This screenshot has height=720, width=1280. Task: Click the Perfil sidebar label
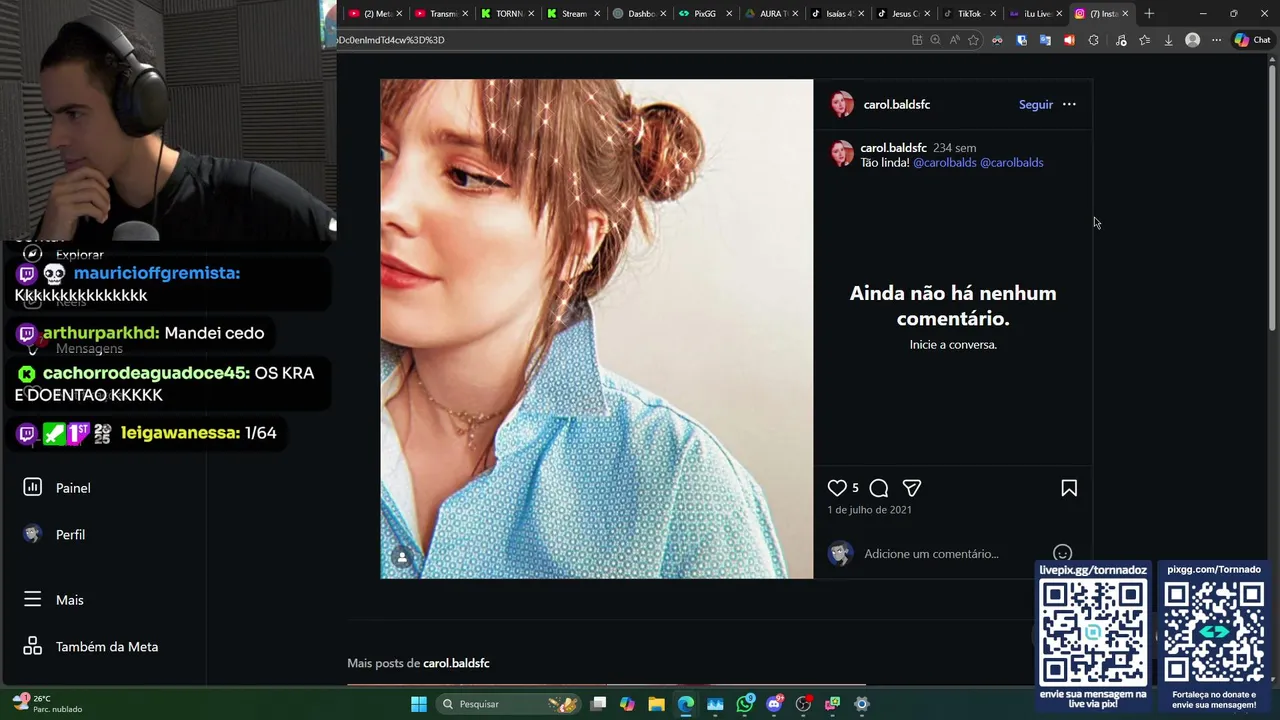click(70, 535)
